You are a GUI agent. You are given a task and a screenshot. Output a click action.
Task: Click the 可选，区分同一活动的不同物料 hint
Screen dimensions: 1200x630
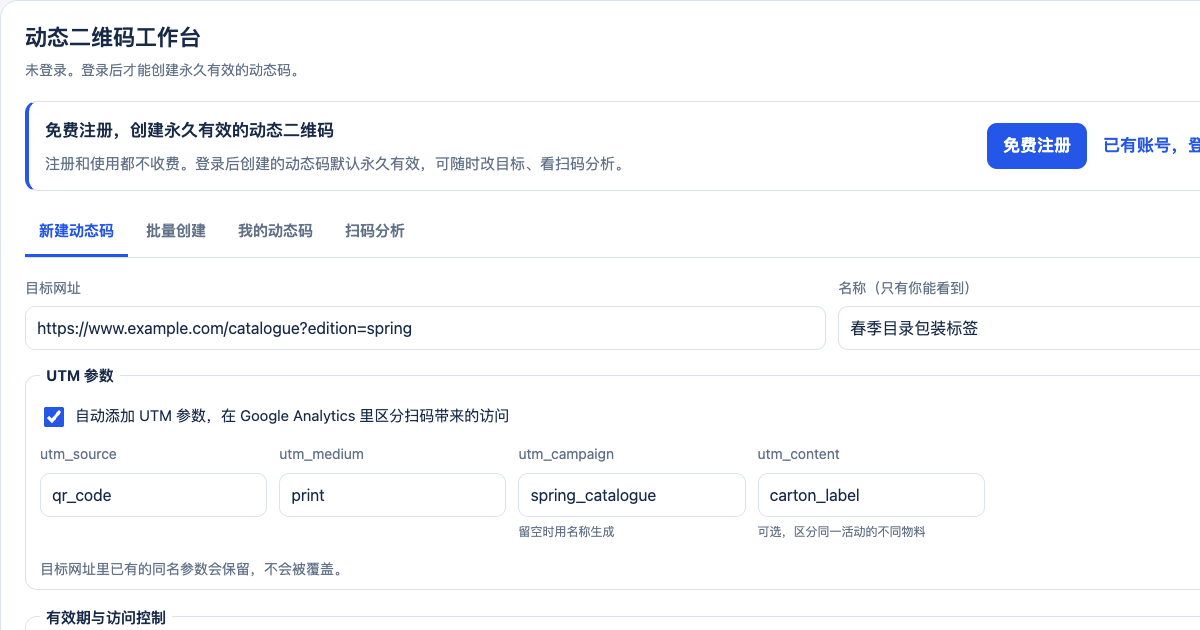coord(841,532)
